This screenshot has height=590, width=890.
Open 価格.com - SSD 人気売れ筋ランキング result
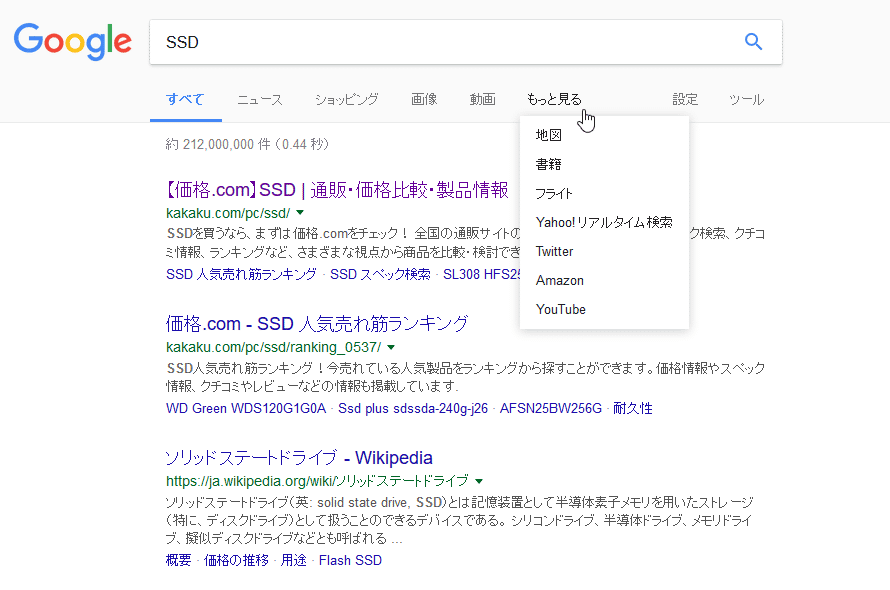317,324
